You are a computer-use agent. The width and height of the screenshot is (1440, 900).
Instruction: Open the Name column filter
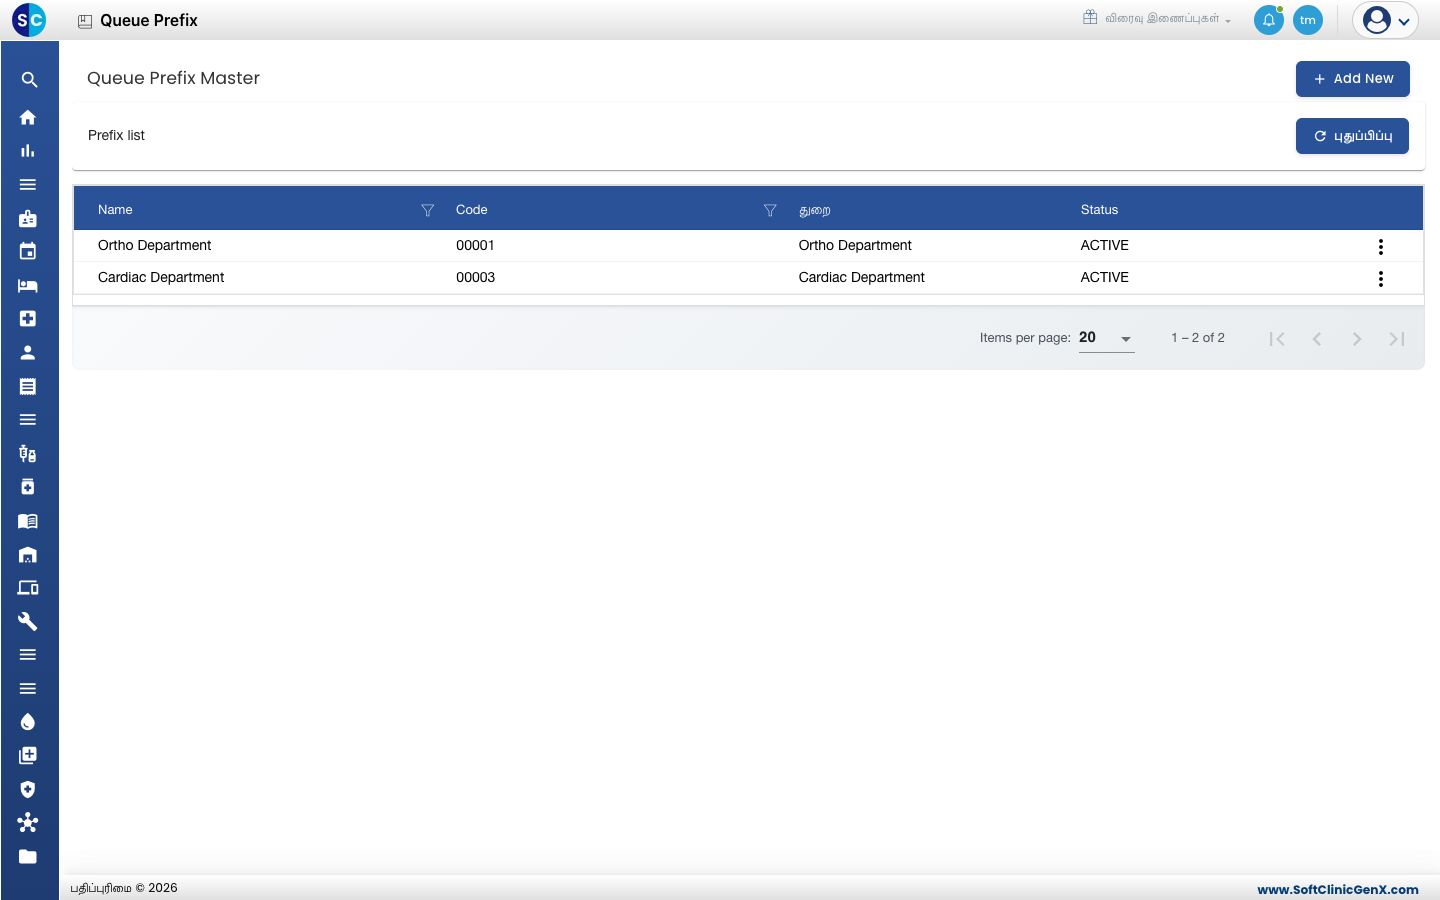pos(428,210)
